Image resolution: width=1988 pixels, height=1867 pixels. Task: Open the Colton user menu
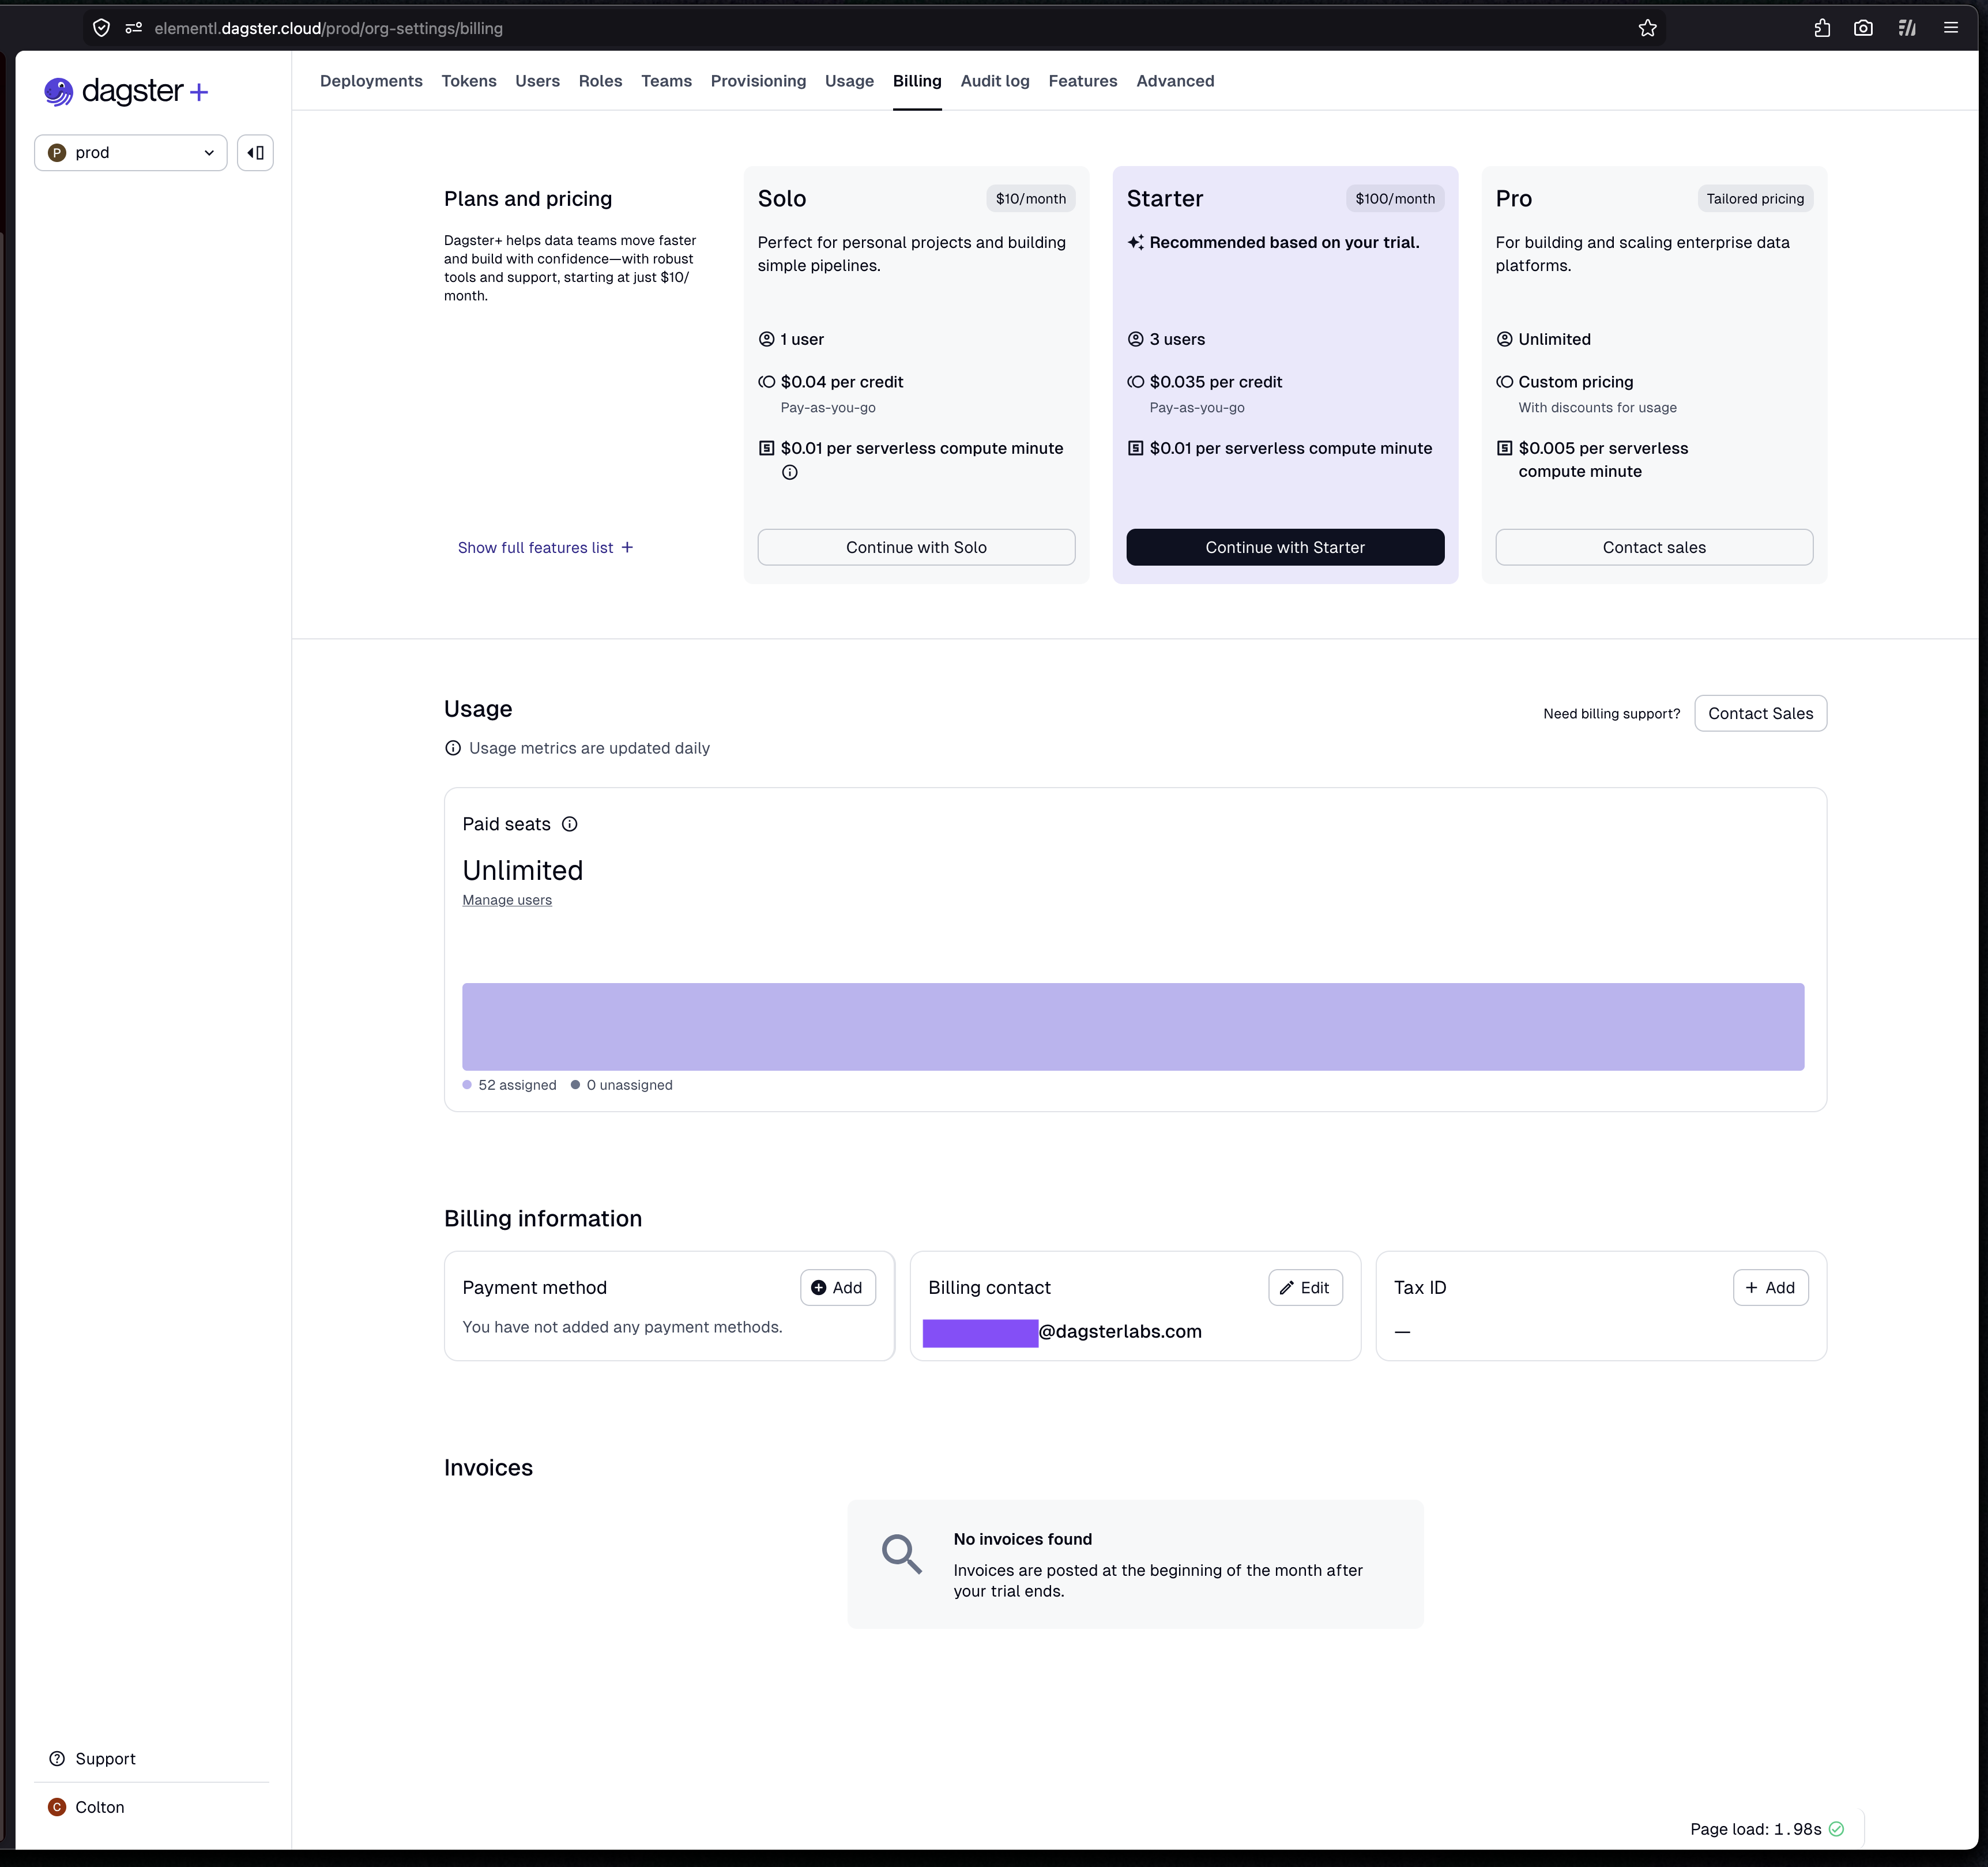click(87, 1807)
